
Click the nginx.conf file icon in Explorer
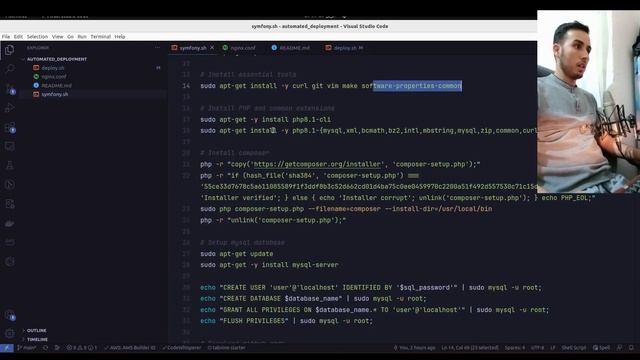click(x=36, y=76)
